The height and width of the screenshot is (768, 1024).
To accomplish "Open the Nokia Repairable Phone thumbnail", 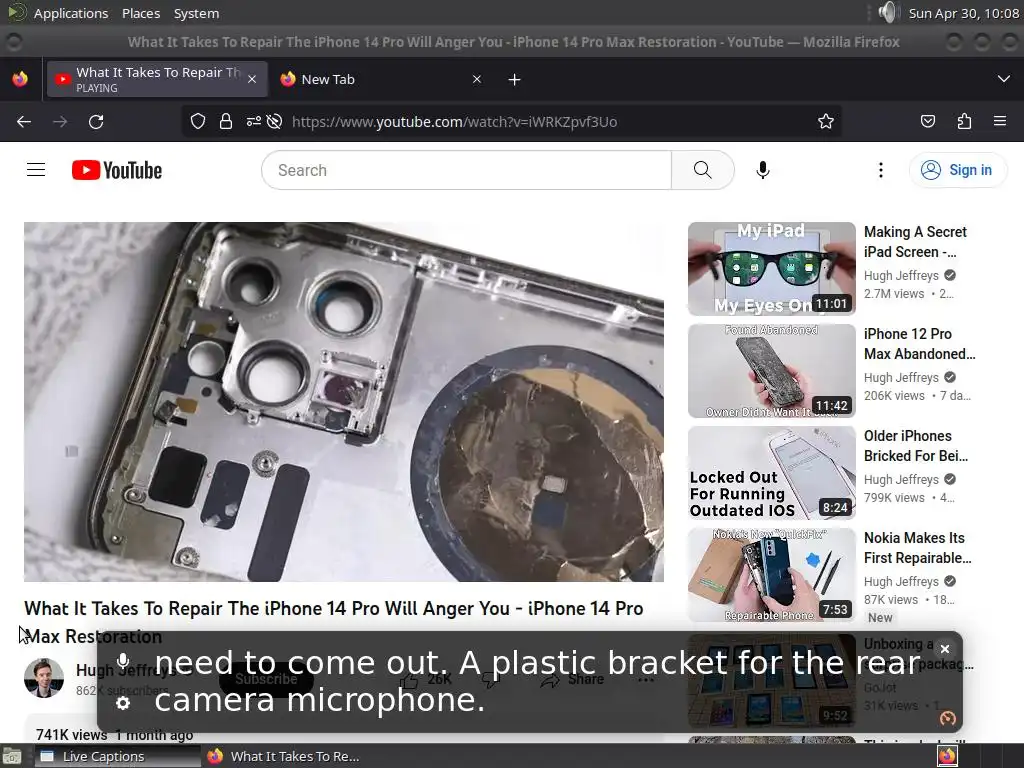I will [772, 575].
